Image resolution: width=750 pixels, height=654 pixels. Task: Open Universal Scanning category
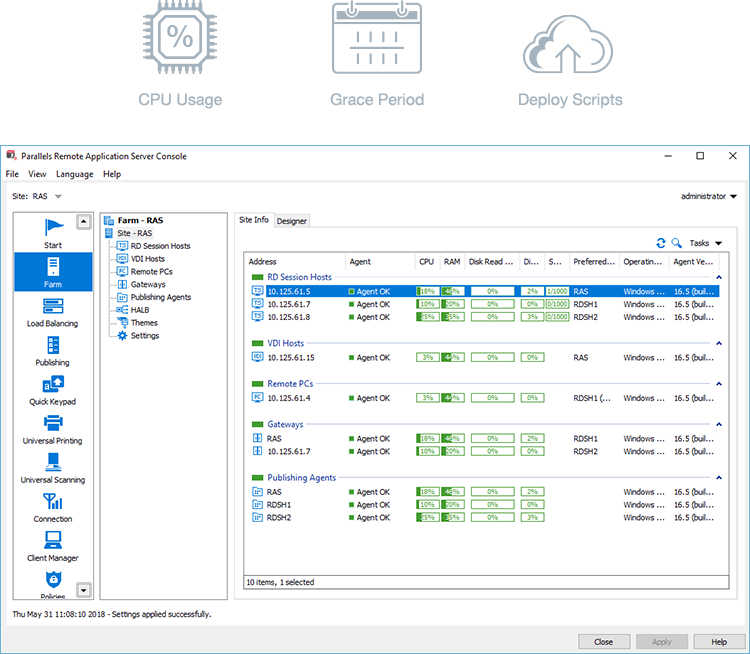coord(53,469)
